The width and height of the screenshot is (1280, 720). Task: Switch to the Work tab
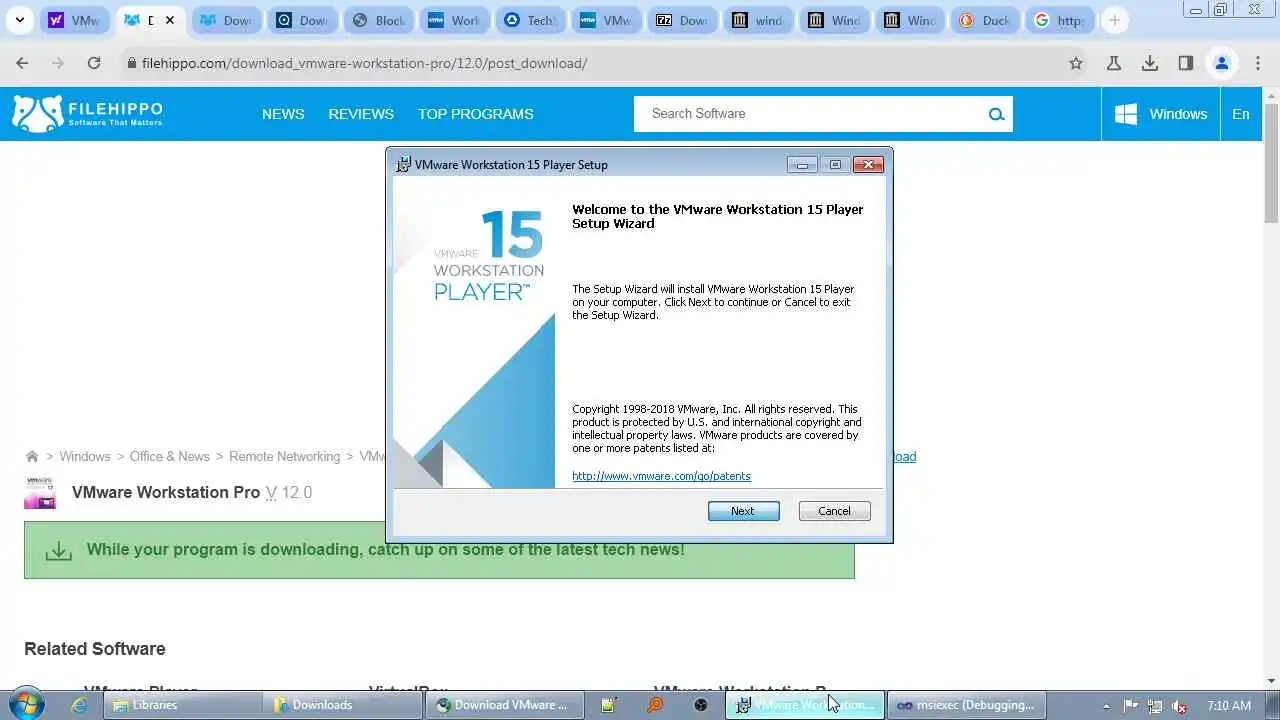tap(455, 20)
